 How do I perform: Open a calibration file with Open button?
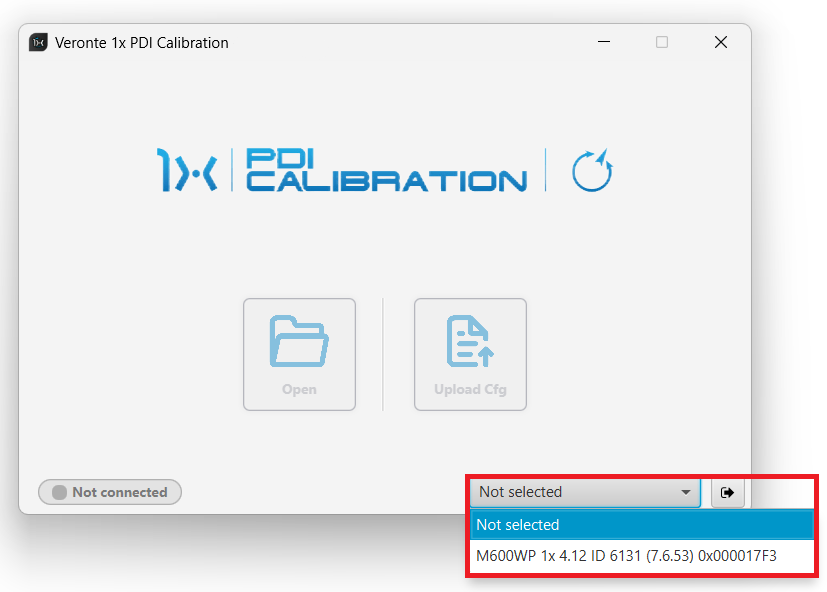click(x=299, y=354)
